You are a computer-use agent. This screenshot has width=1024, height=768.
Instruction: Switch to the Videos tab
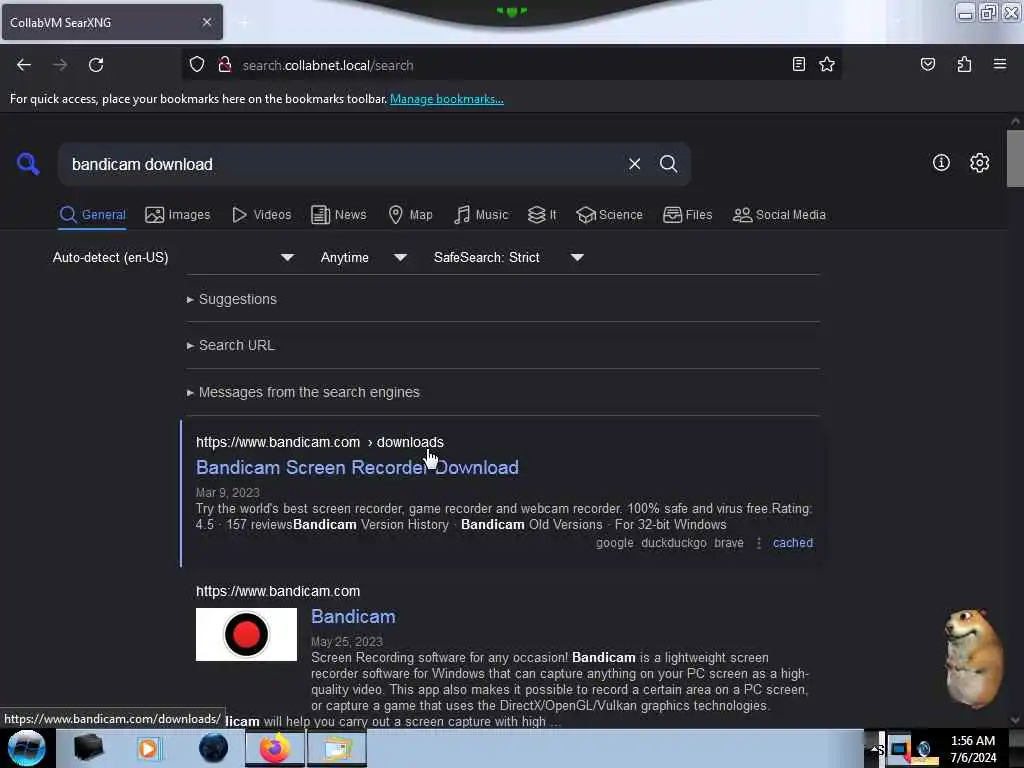[x=261, y=215]
